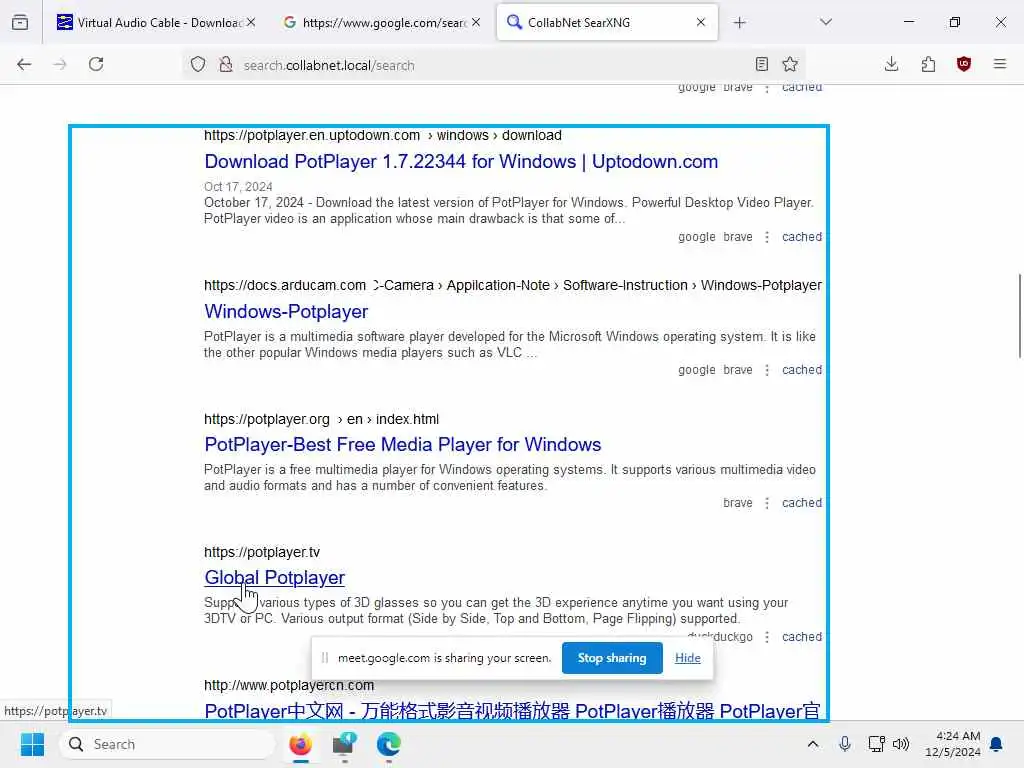Open the Global Potplayer result

pyautogui.click(x=274, y=578)
